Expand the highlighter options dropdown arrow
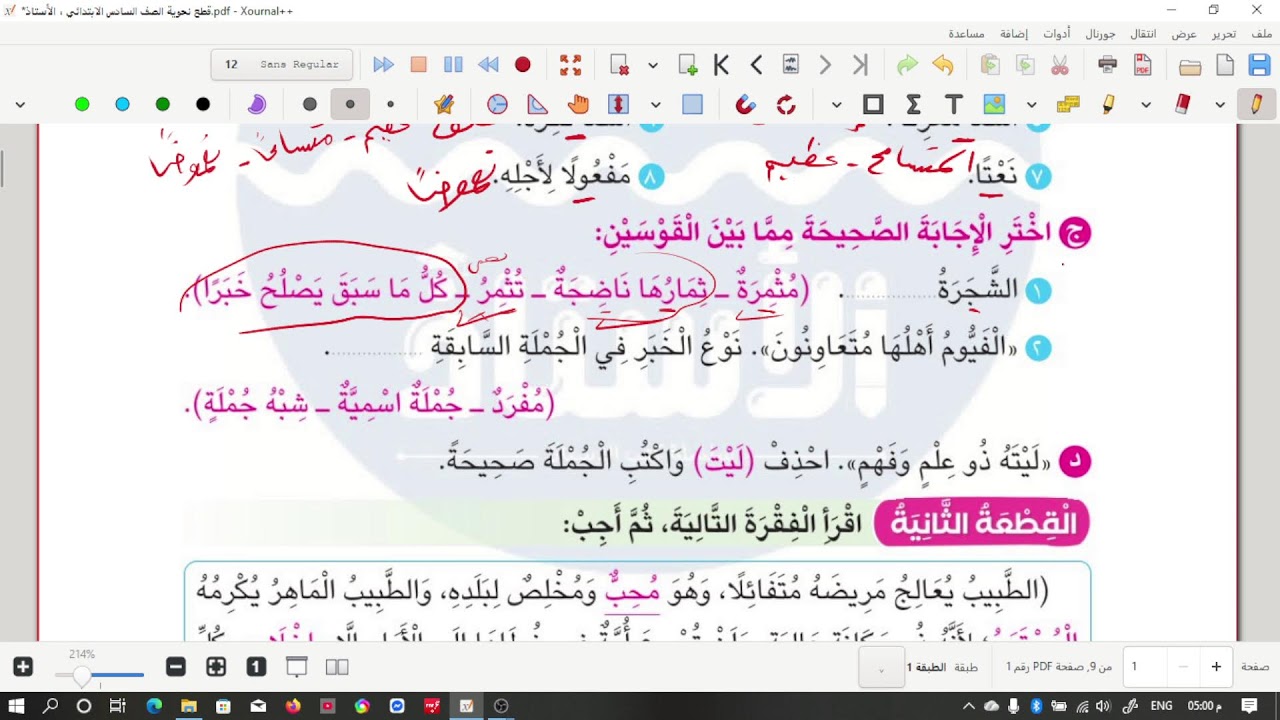This screenshot has height=720, width=1280. click(1031, 104)
